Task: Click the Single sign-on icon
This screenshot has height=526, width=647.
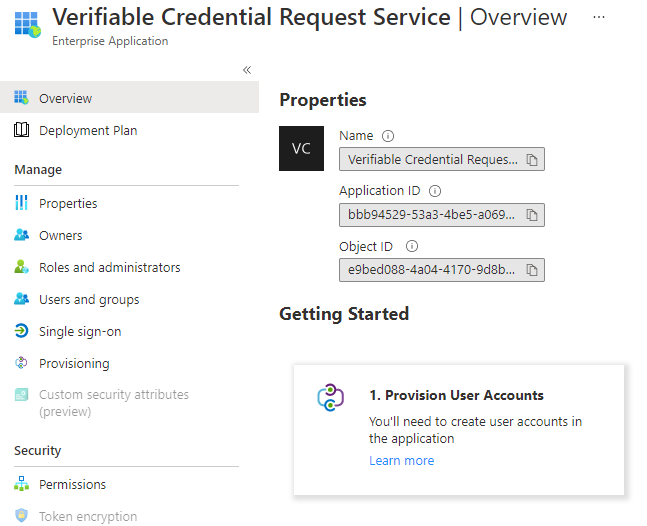Action: click(22, 331)
